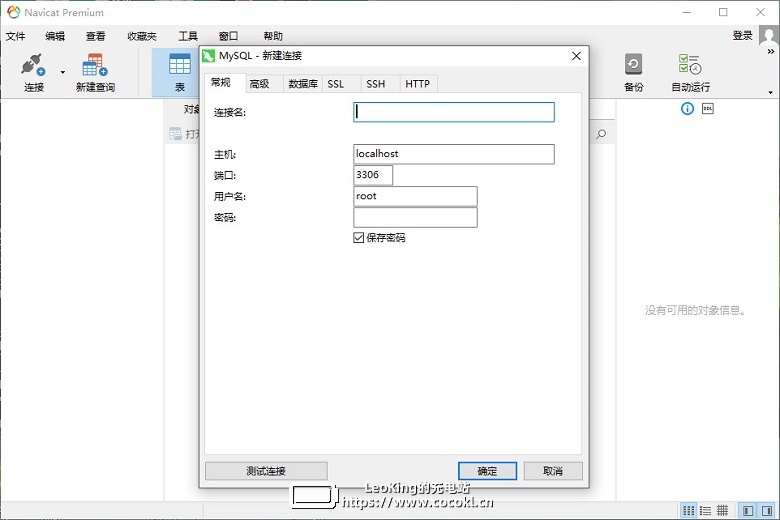The width and height of the screenshot is (780, 520).
Task: Click the 自动运行 (Automation) toolbar icon
Action: [x=690, y=72]
